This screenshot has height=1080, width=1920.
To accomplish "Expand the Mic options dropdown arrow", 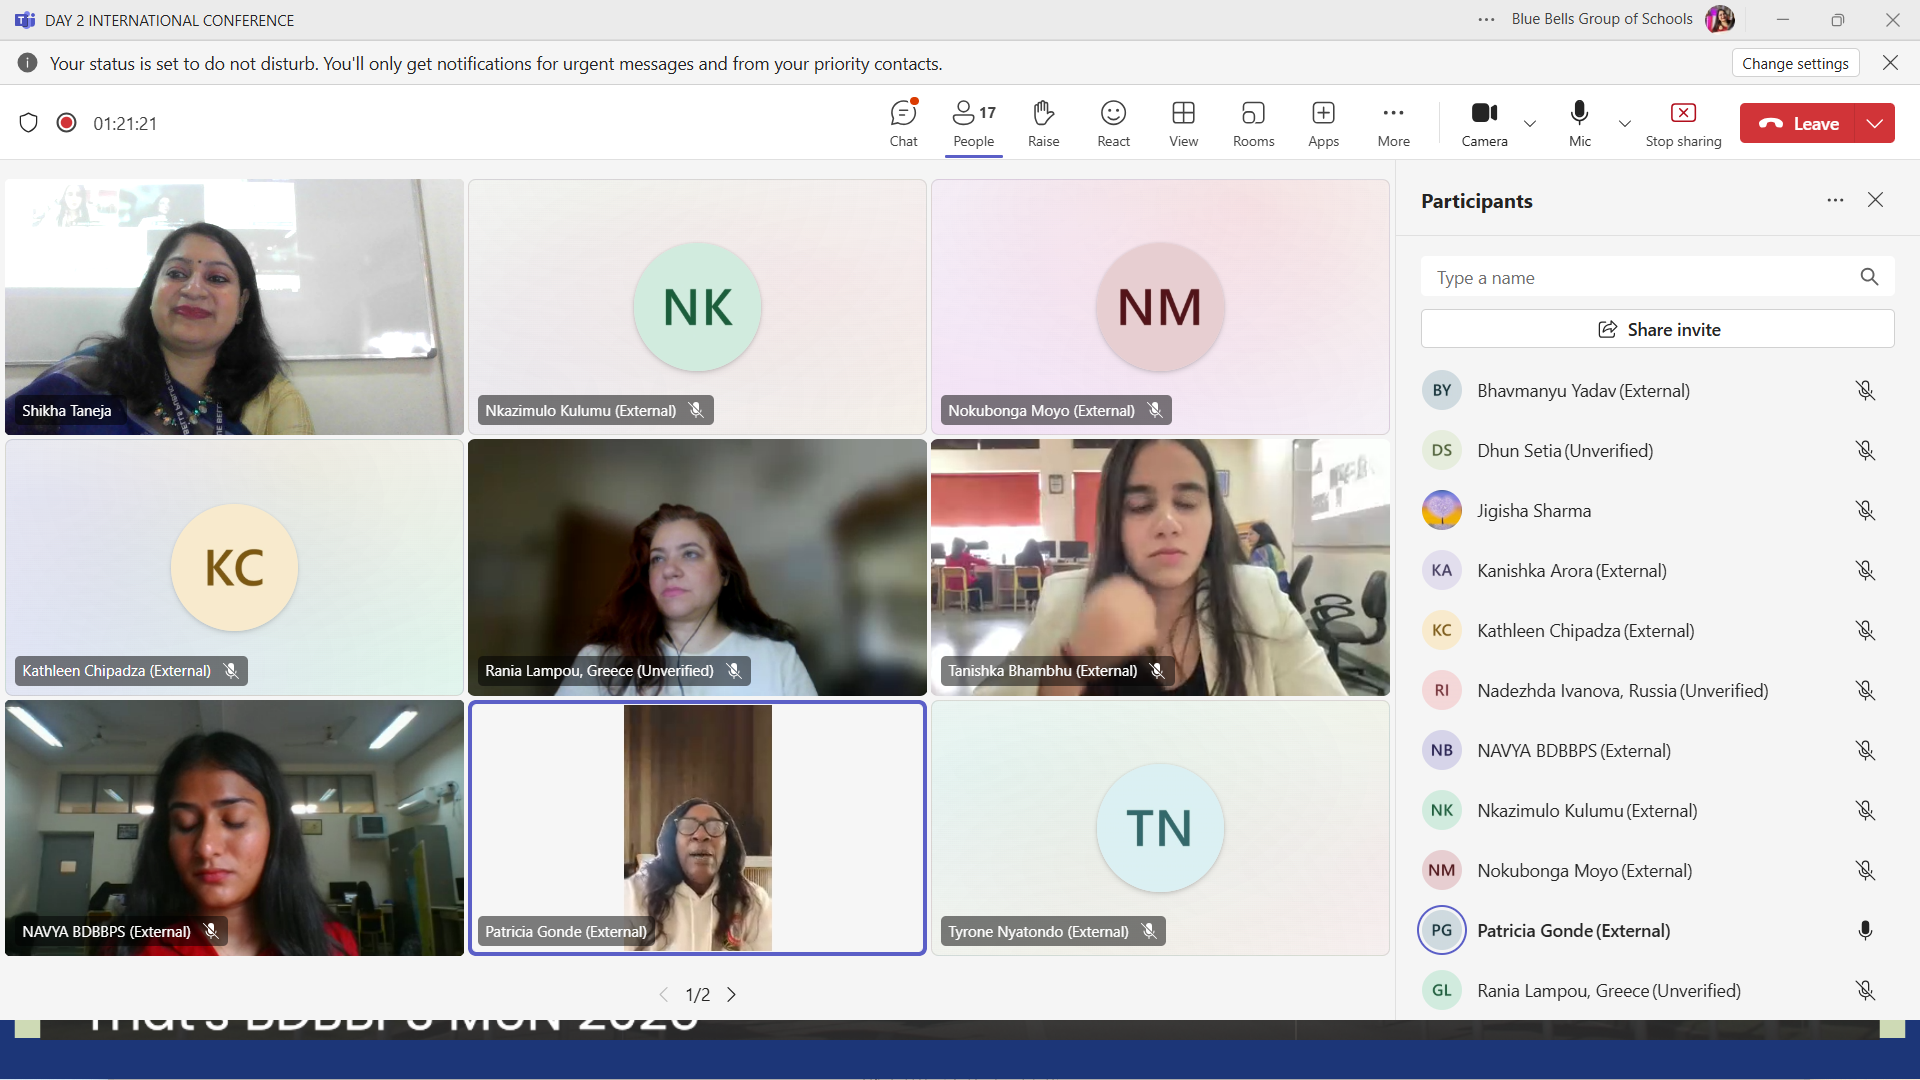I will click(1625, 124).
